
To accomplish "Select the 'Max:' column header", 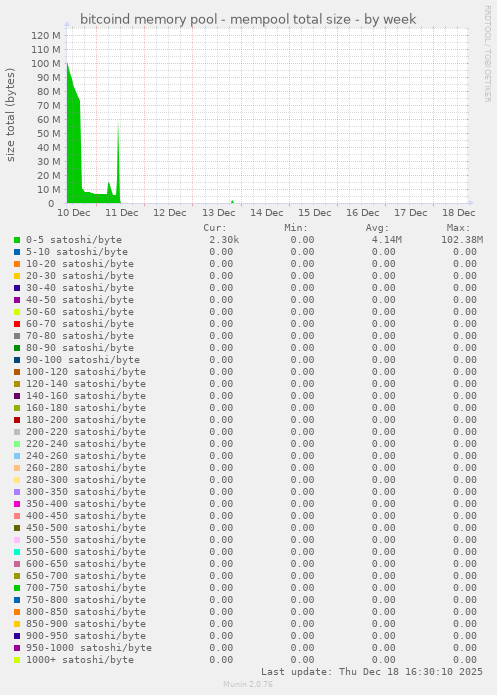I will tap(458, 228).
